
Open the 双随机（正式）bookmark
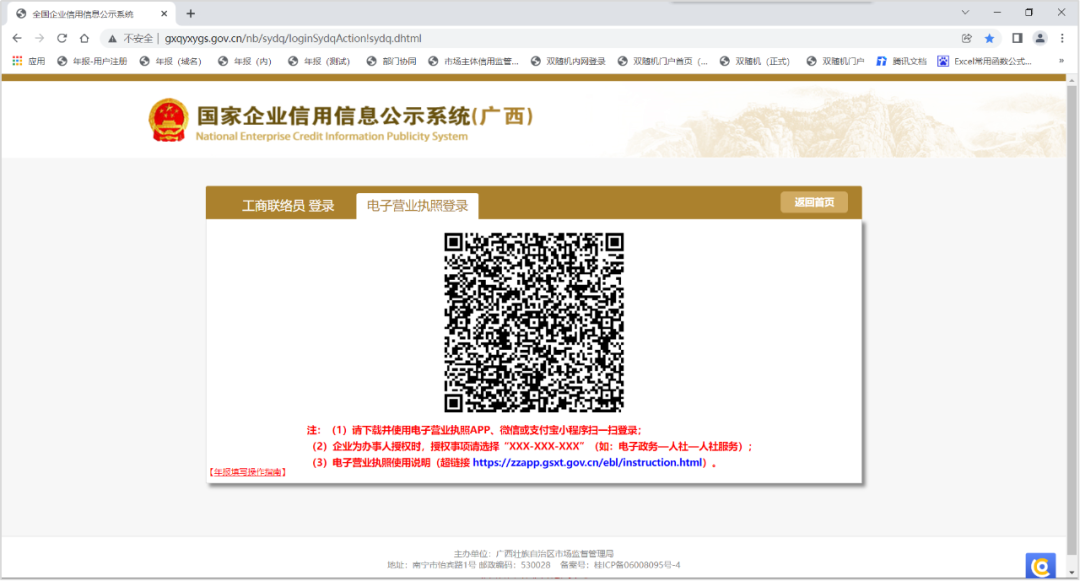pyautogui.click(x=755, y=61)
